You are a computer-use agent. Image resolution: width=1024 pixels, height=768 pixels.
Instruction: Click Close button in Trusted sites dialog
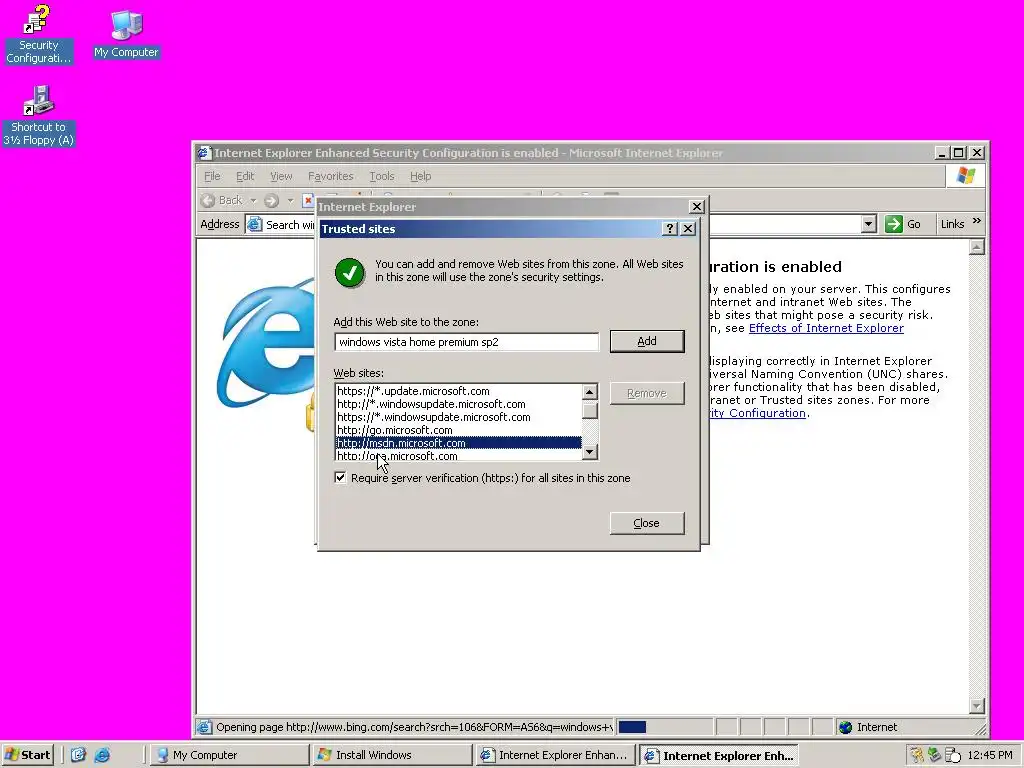pyautogui.click(x=647, y=523)
